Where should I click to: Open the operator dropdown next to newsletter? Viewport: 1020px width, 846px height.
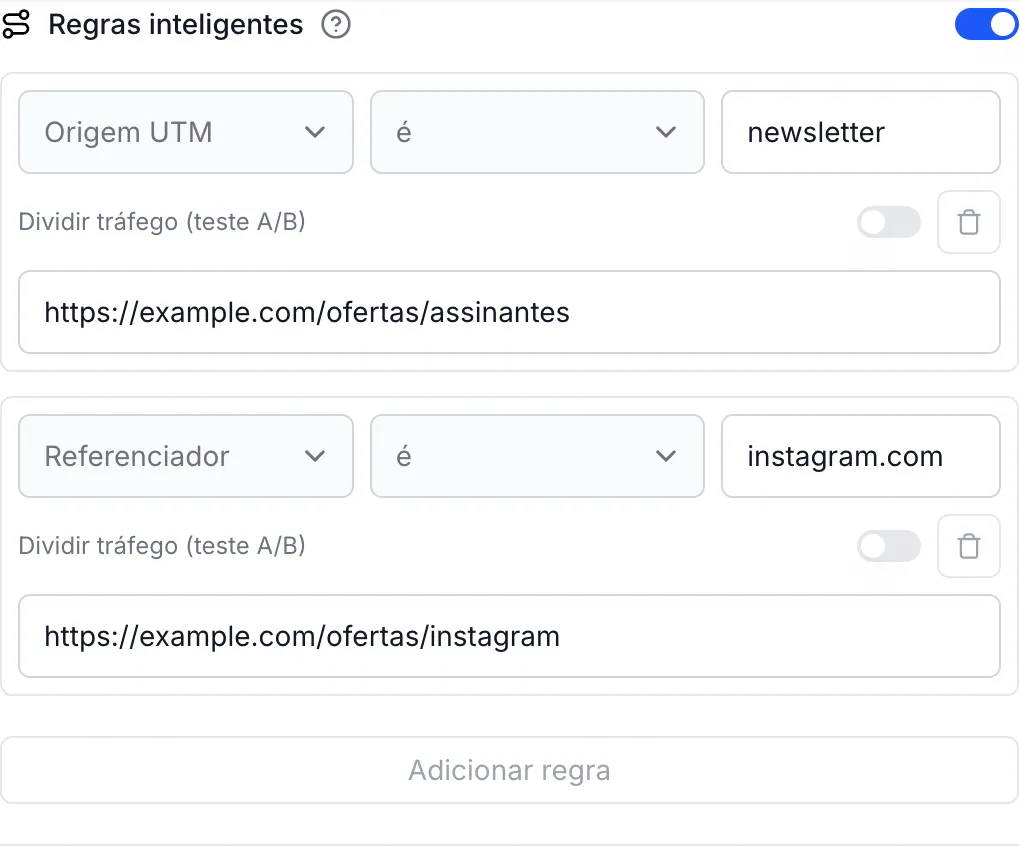[x=537, y=132]
